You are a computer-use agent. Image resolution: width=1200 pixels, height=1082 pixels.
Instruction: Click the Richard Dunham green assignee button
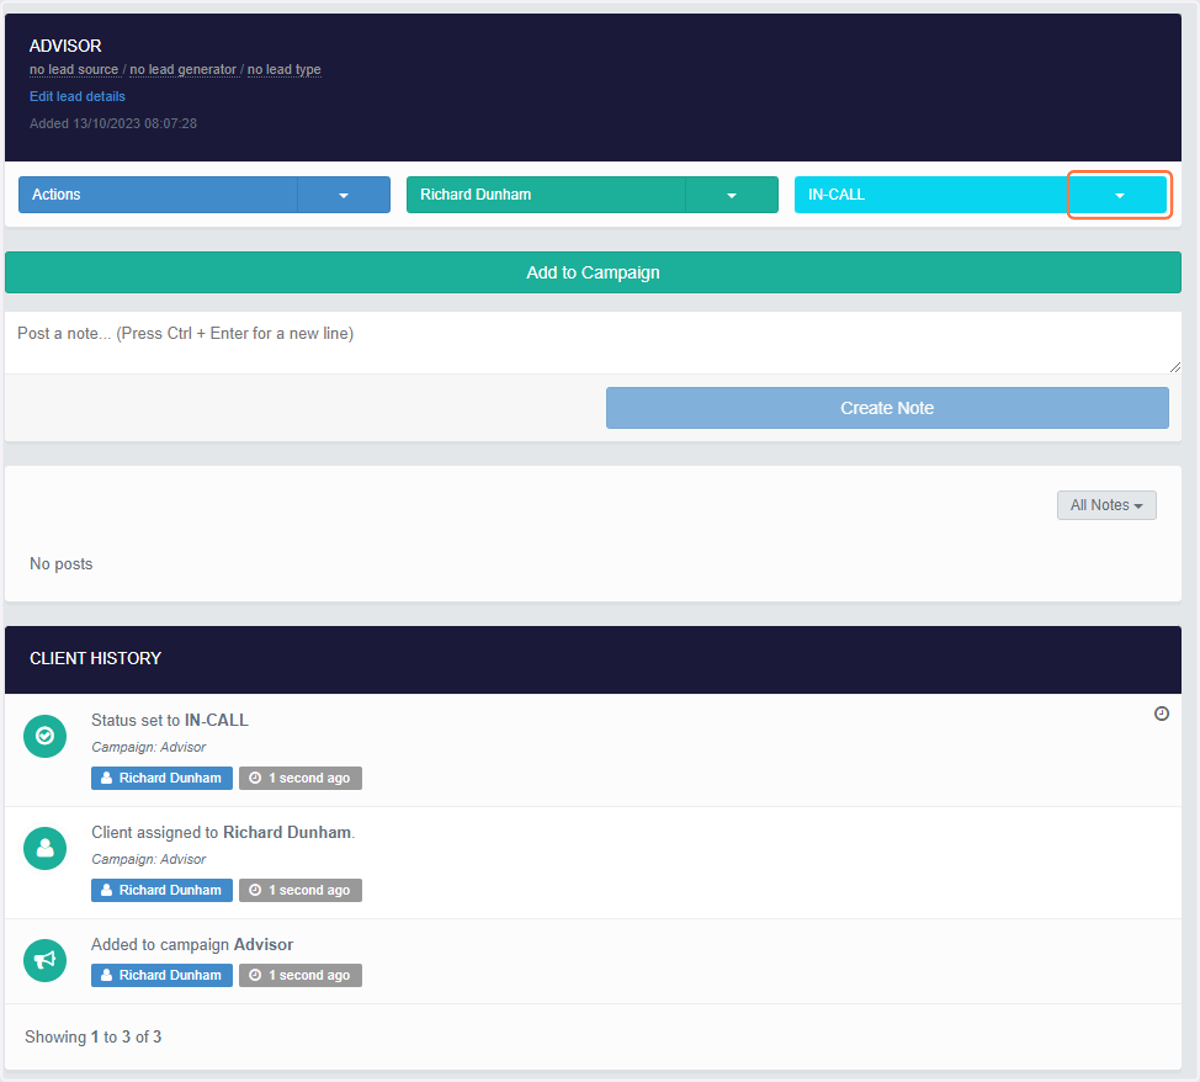point(546,195)
